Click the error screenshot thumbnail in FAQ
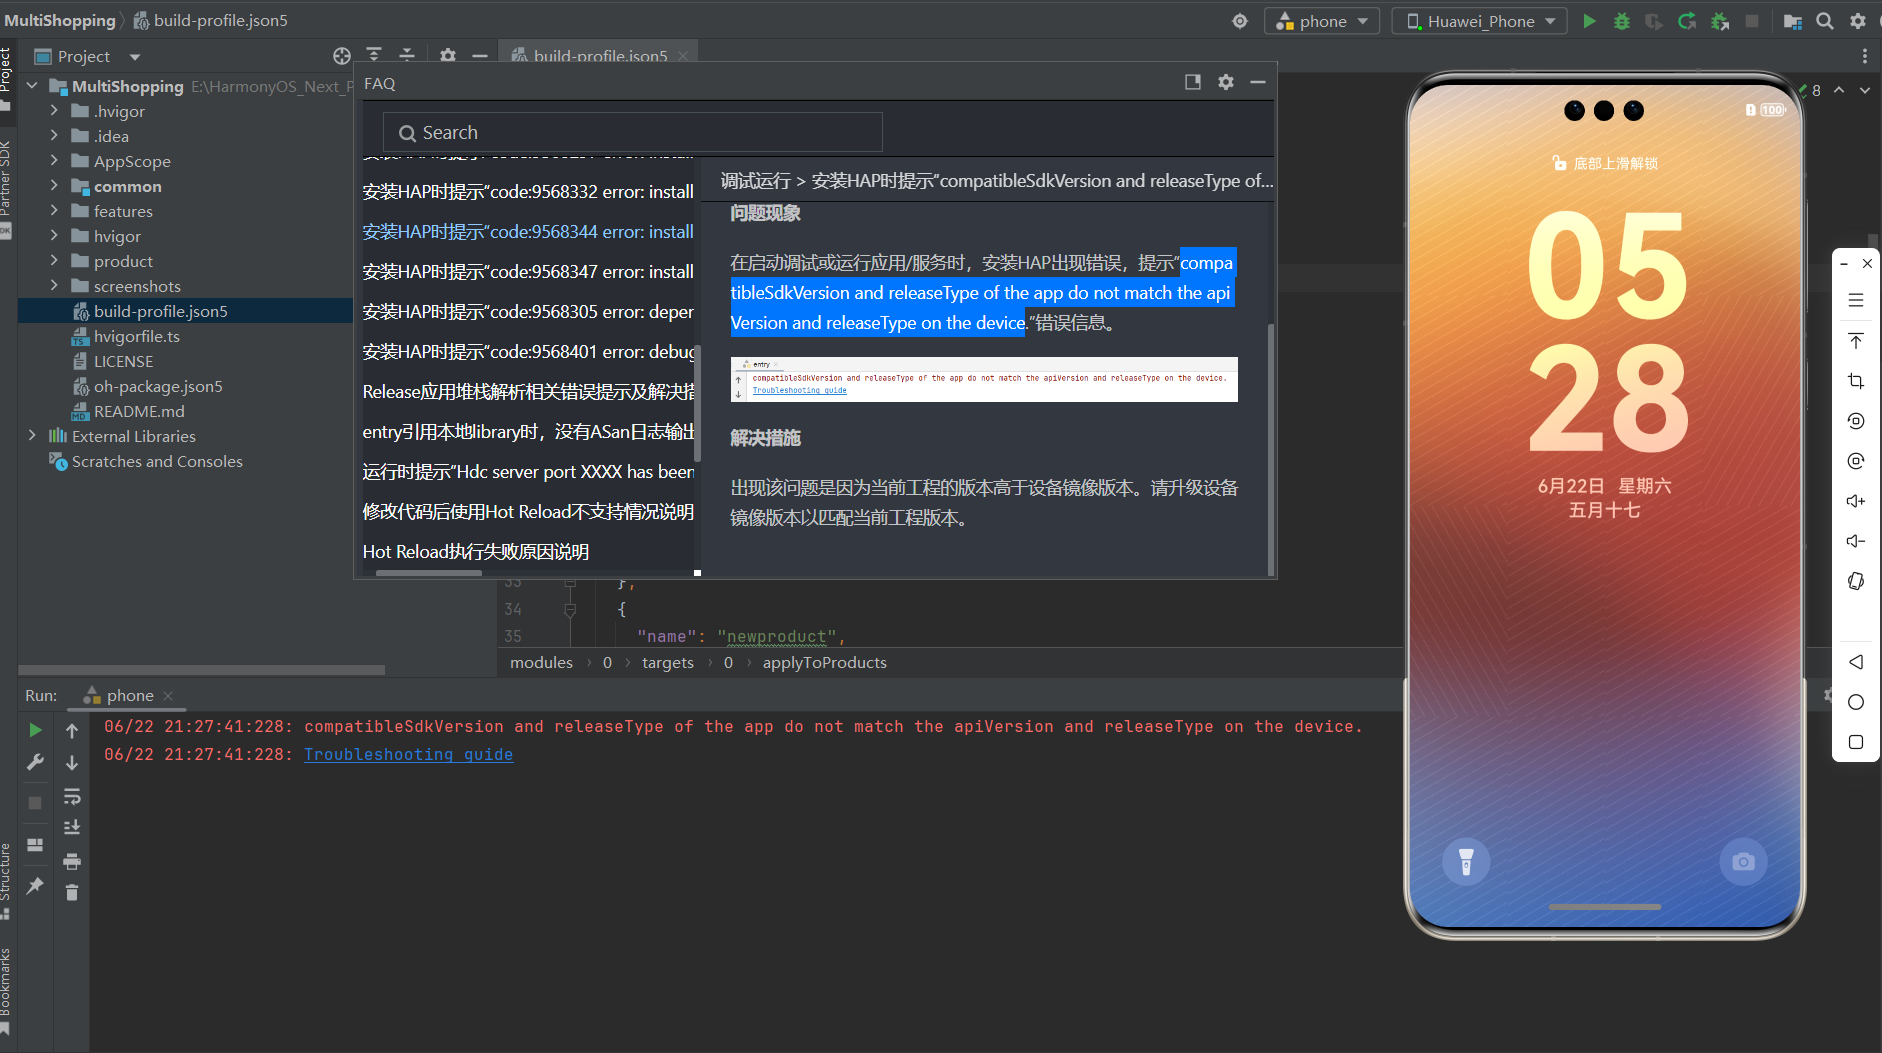This screenshot has width=1882, height=1053. click(984, 379)
